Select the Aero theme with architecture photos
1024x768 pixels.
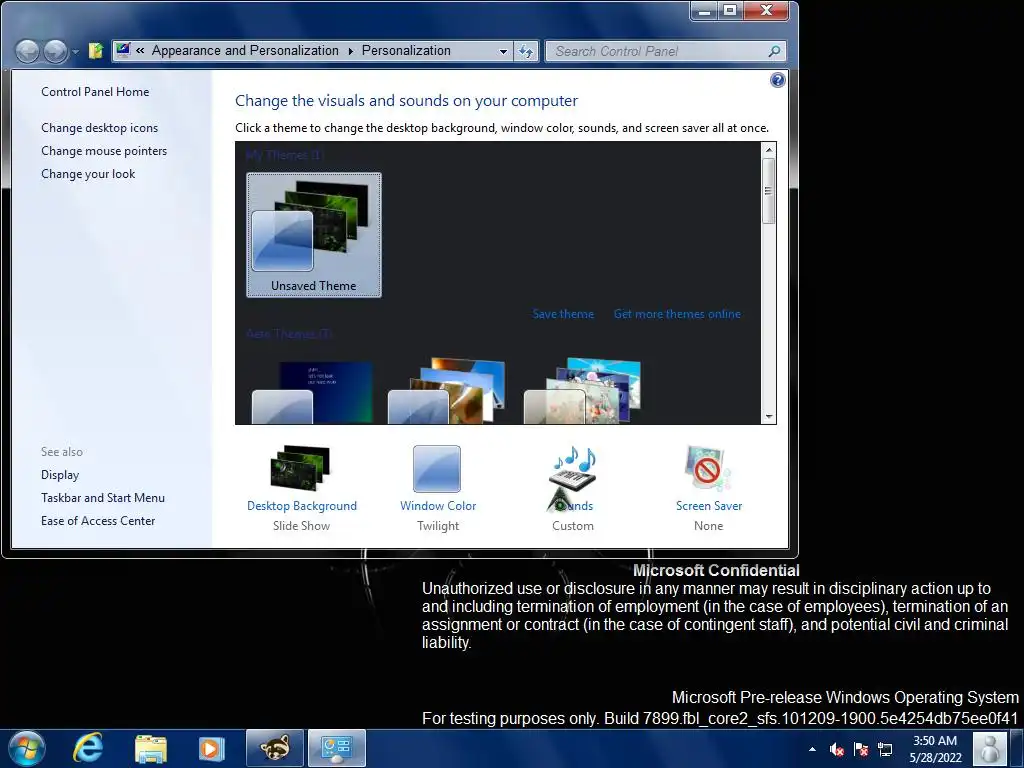click(x=448, y=392)
